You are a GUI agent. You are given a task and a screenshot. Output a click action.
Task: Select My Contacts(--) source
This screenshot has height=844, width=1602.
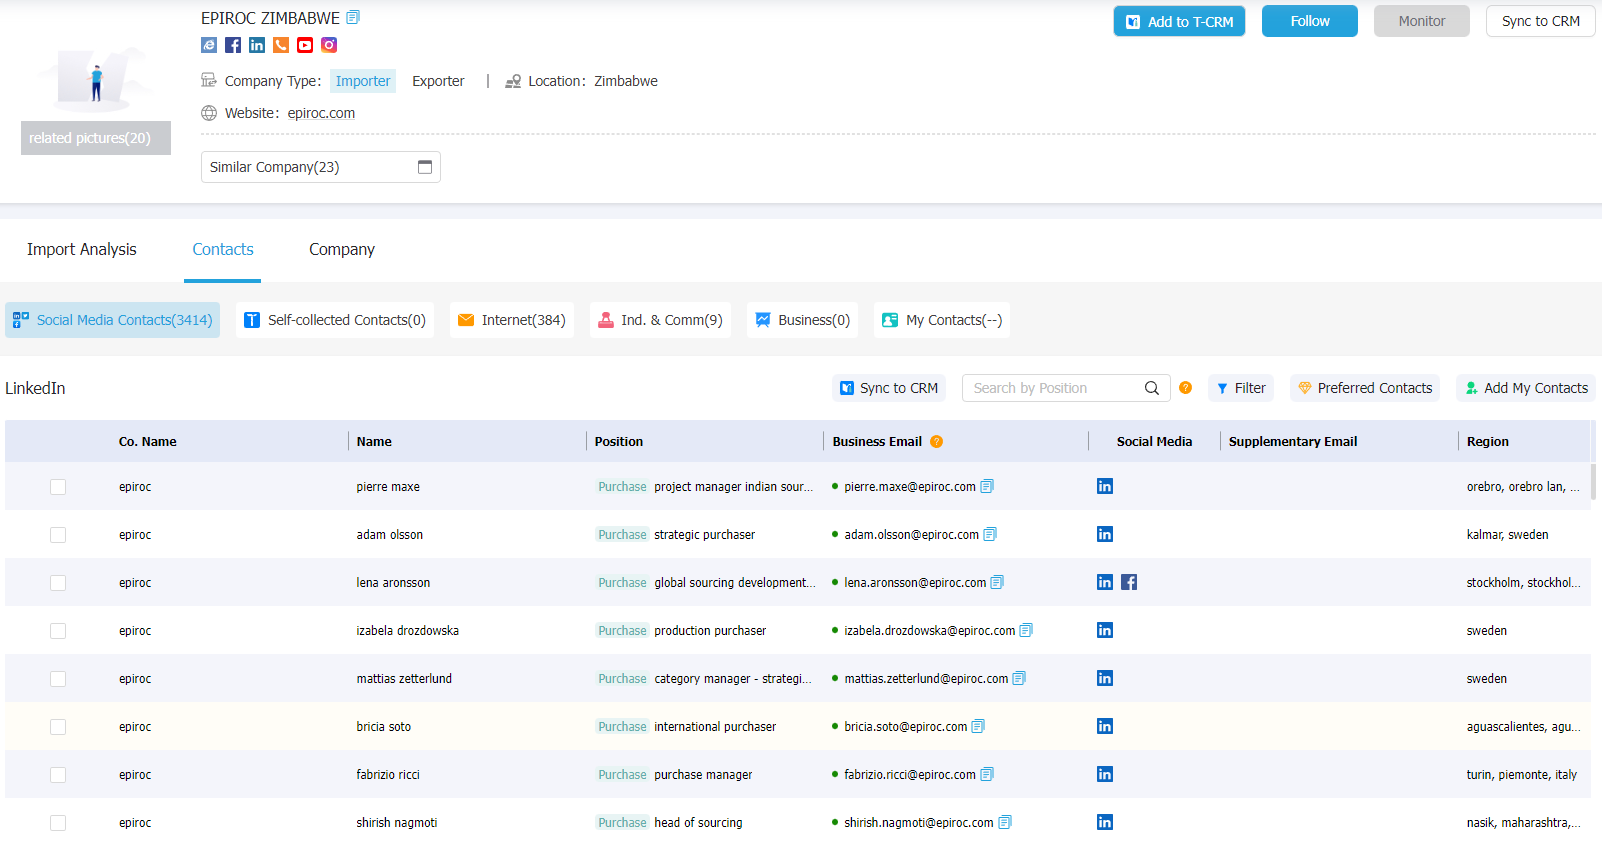942,320
